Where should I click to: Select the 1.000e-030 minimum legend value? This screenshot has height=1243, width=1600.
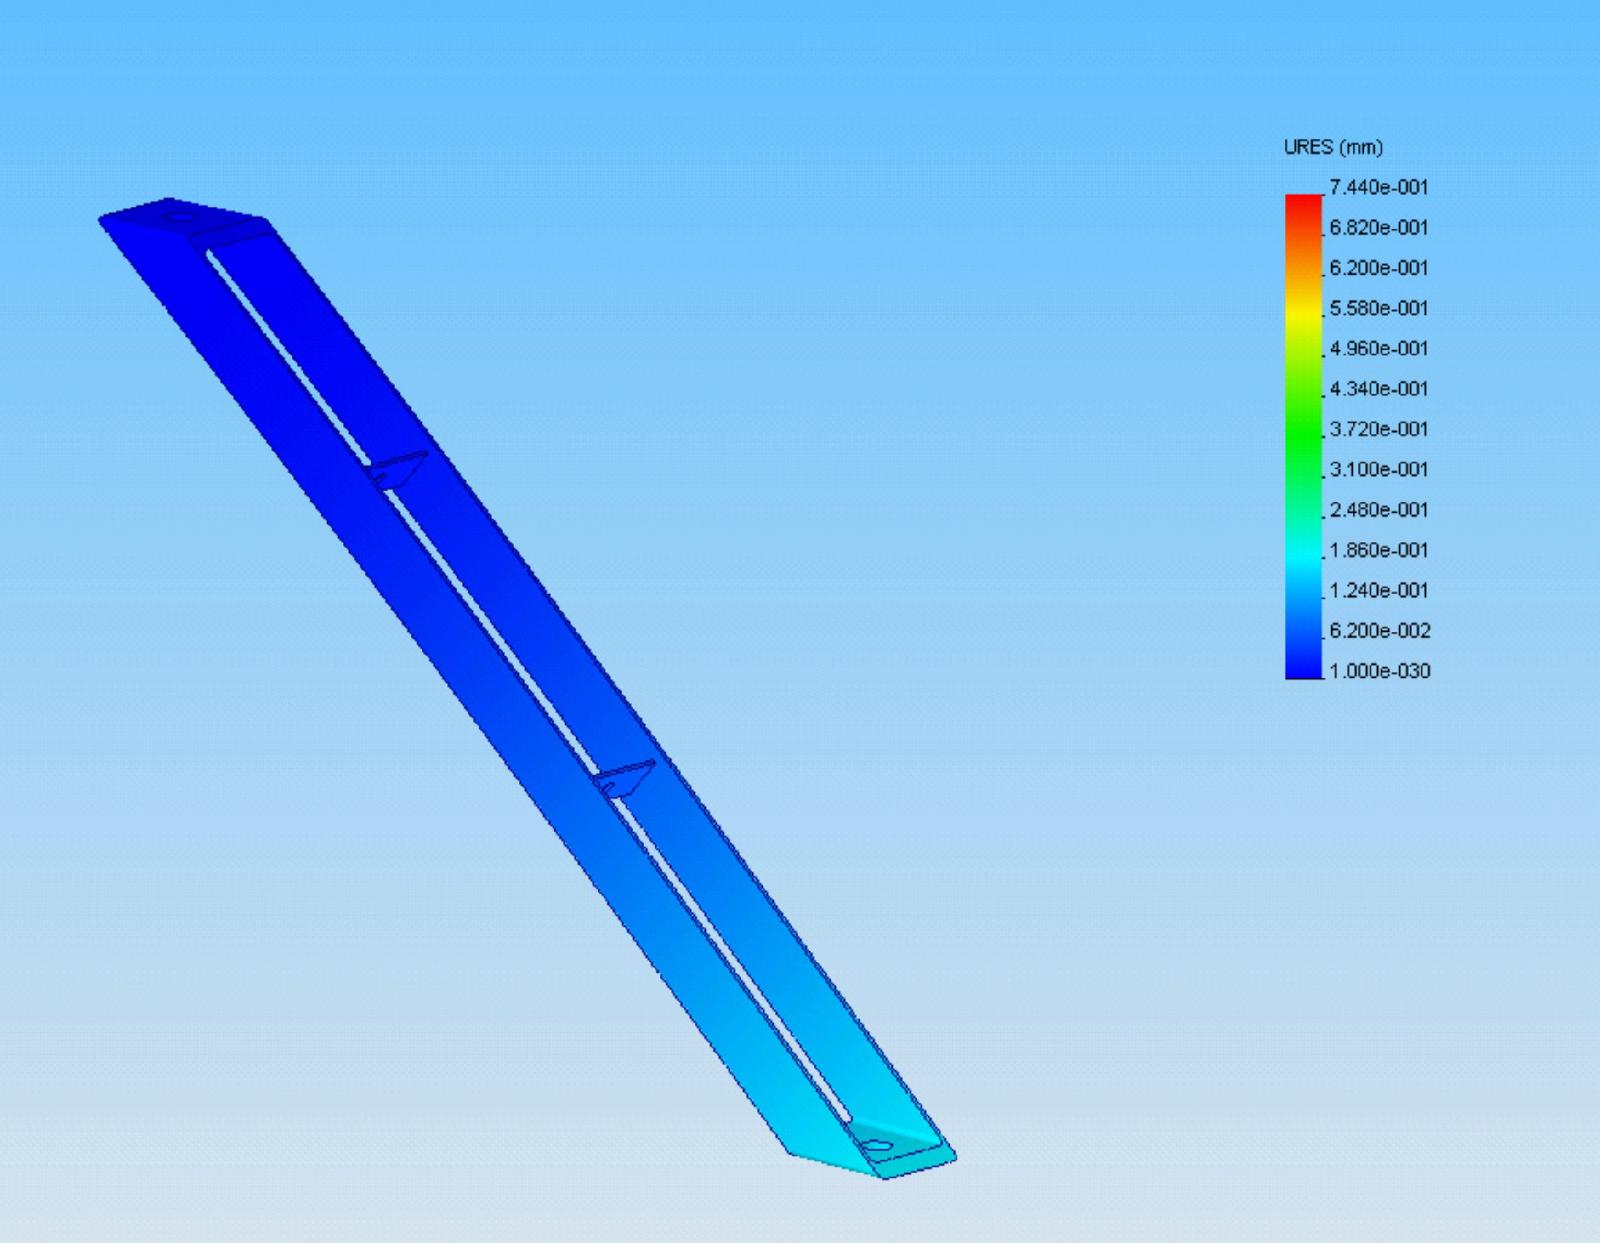point(1380,671)
